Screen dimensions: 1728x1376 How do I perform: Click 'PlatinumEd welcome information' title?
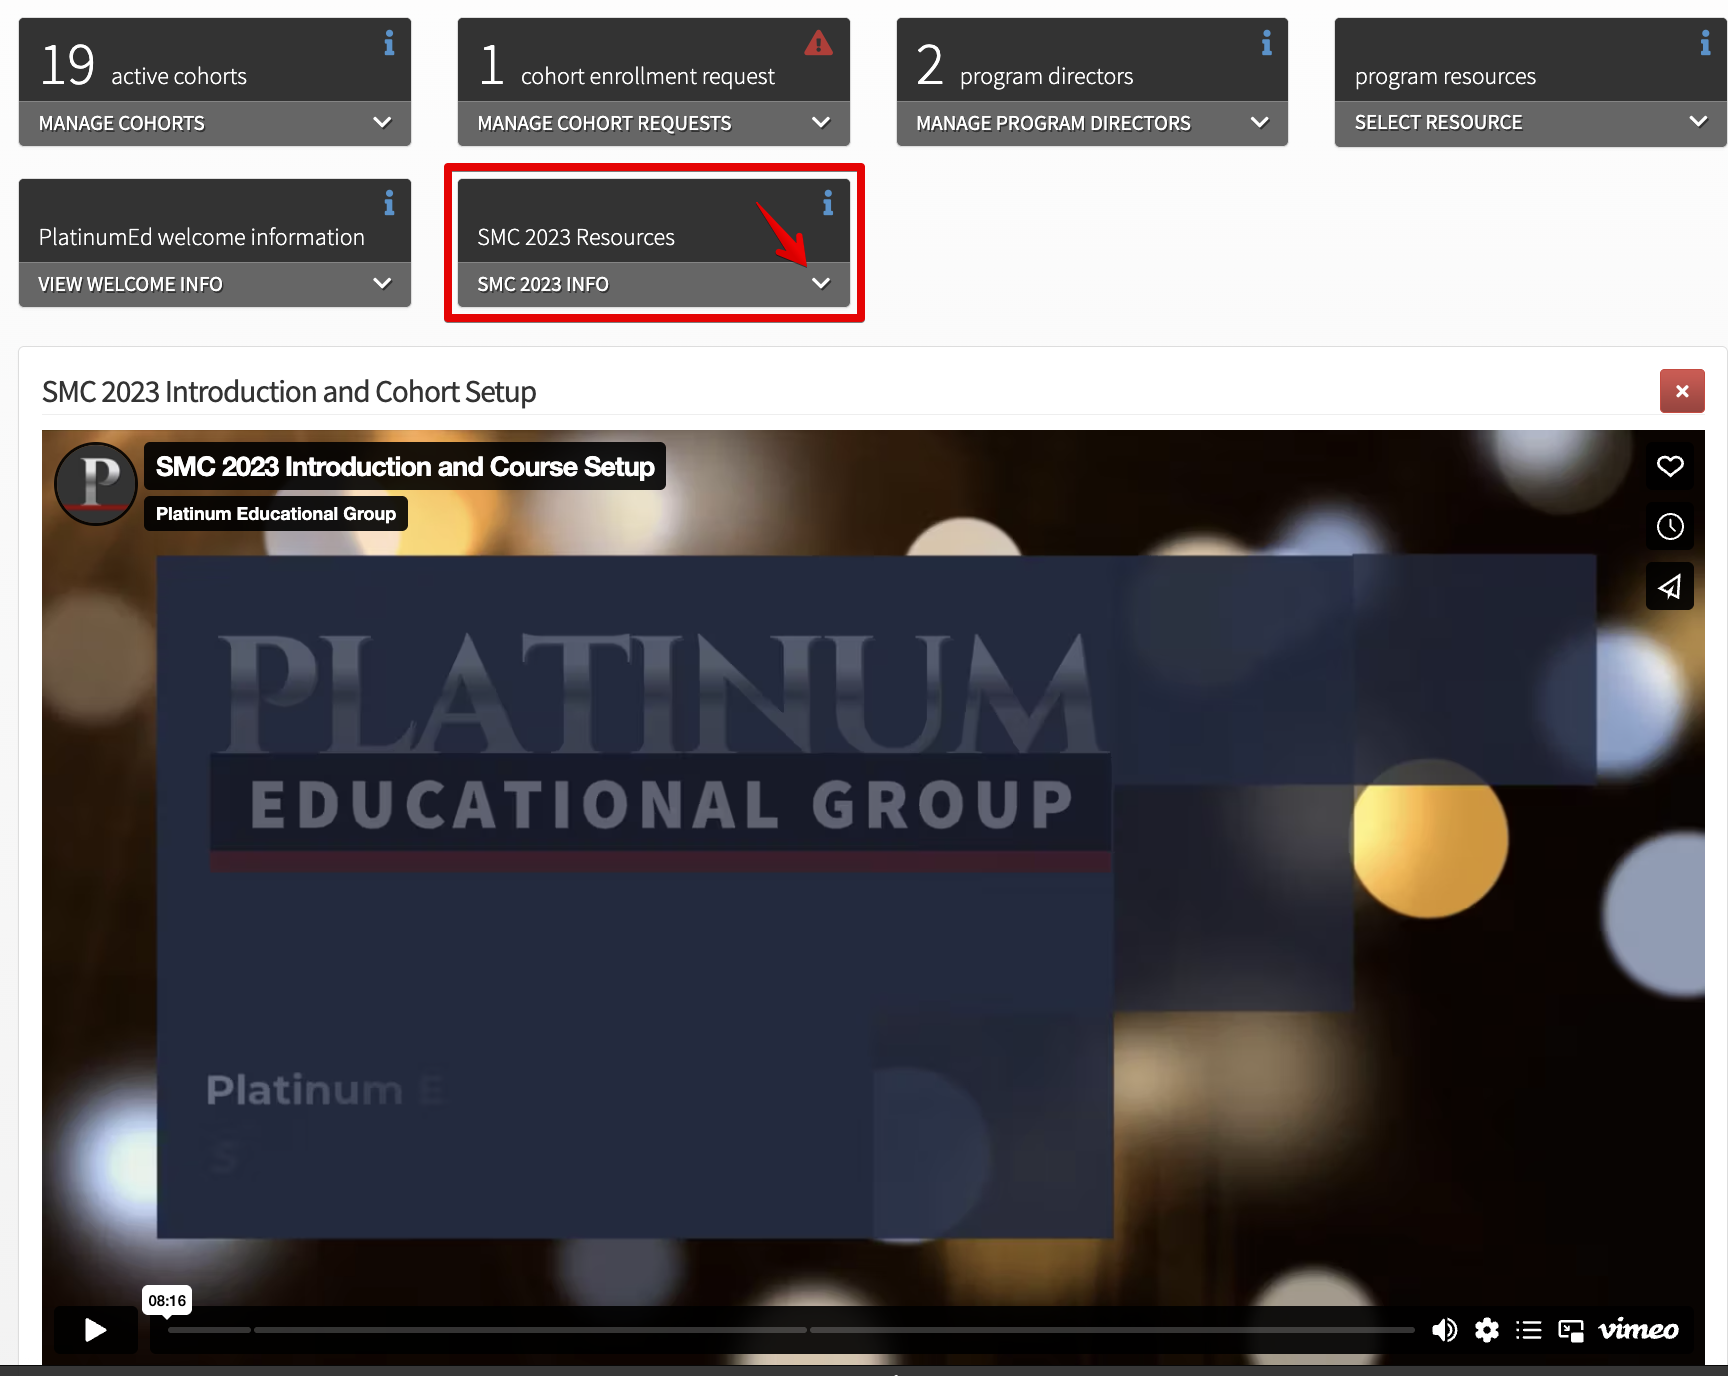pos(202,237)
